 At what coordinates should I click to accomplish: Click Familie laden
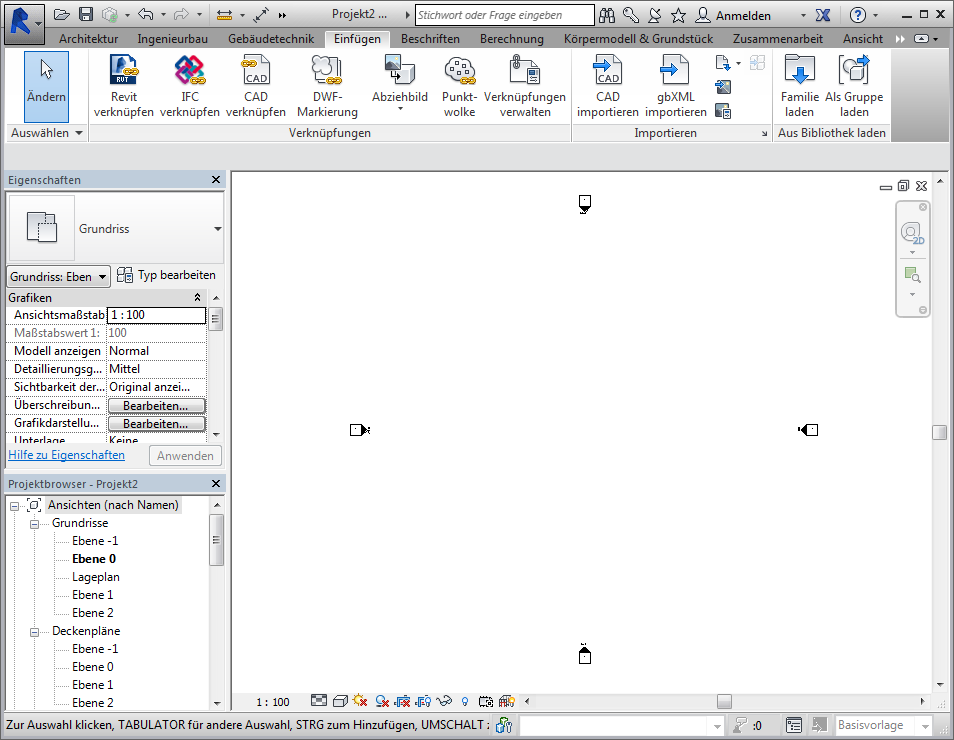point(799,86)
